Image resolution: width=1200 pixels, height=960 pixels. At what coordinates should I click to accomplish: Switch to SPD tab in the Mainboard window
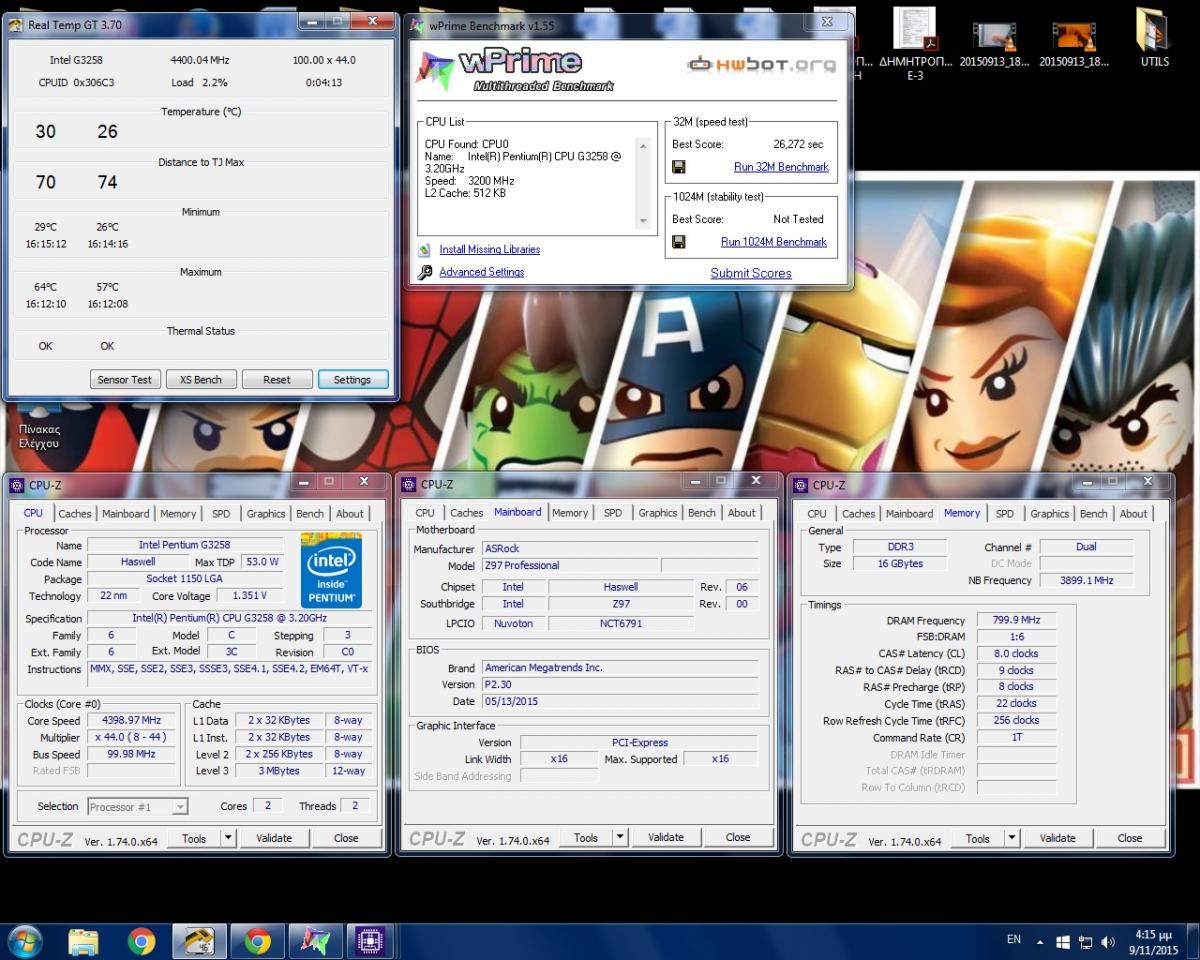point(613,513)
